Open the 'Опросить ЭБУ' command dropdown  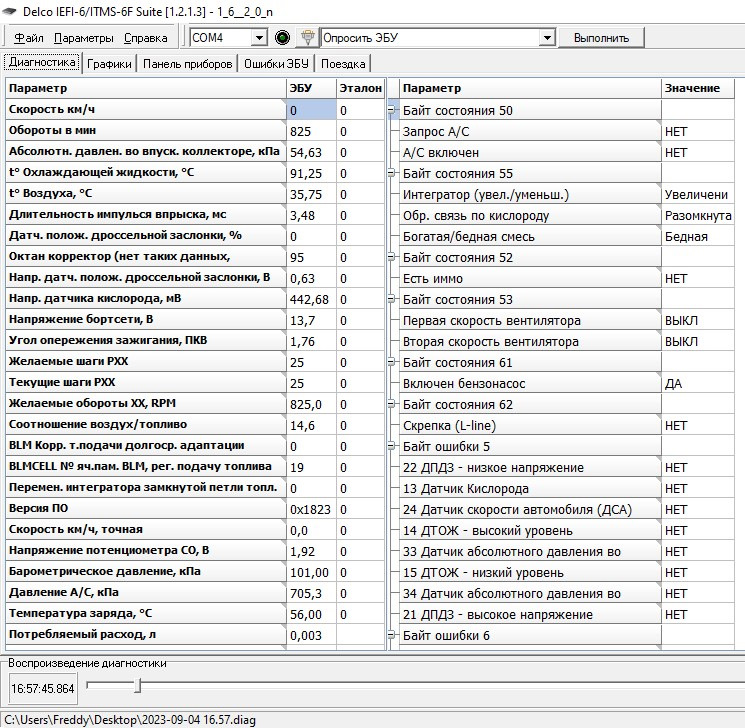[546, 38]
